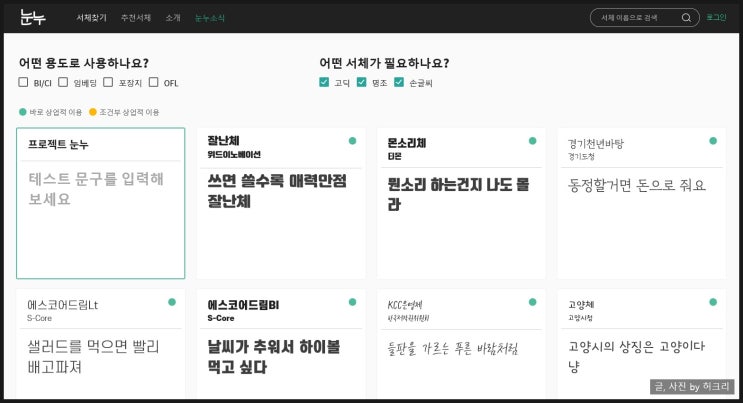The height and width of the screenshot is (403, 743).
Task: Open the 잘난체 font title
Action: [x=224, y=141]
